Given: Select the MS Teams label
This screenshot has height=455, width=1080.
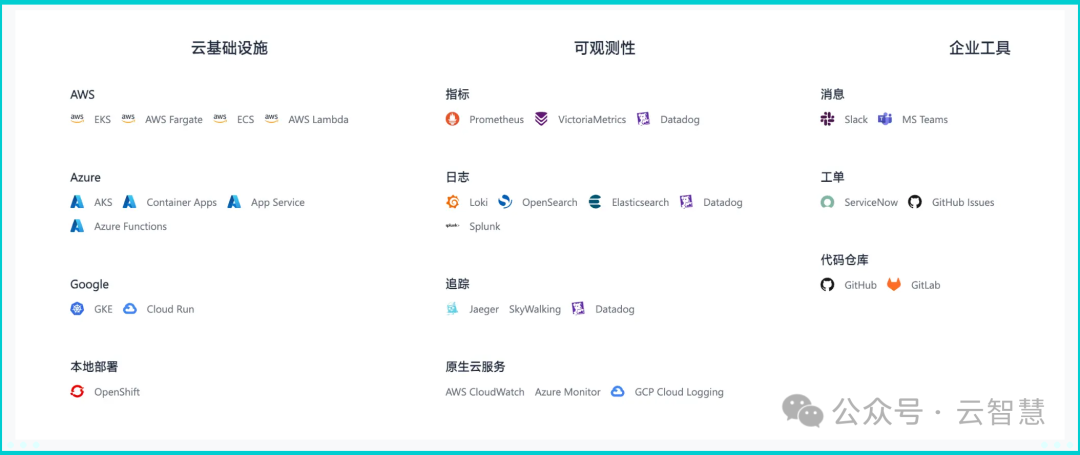Looking at the screenshot, I should (925, 120).
